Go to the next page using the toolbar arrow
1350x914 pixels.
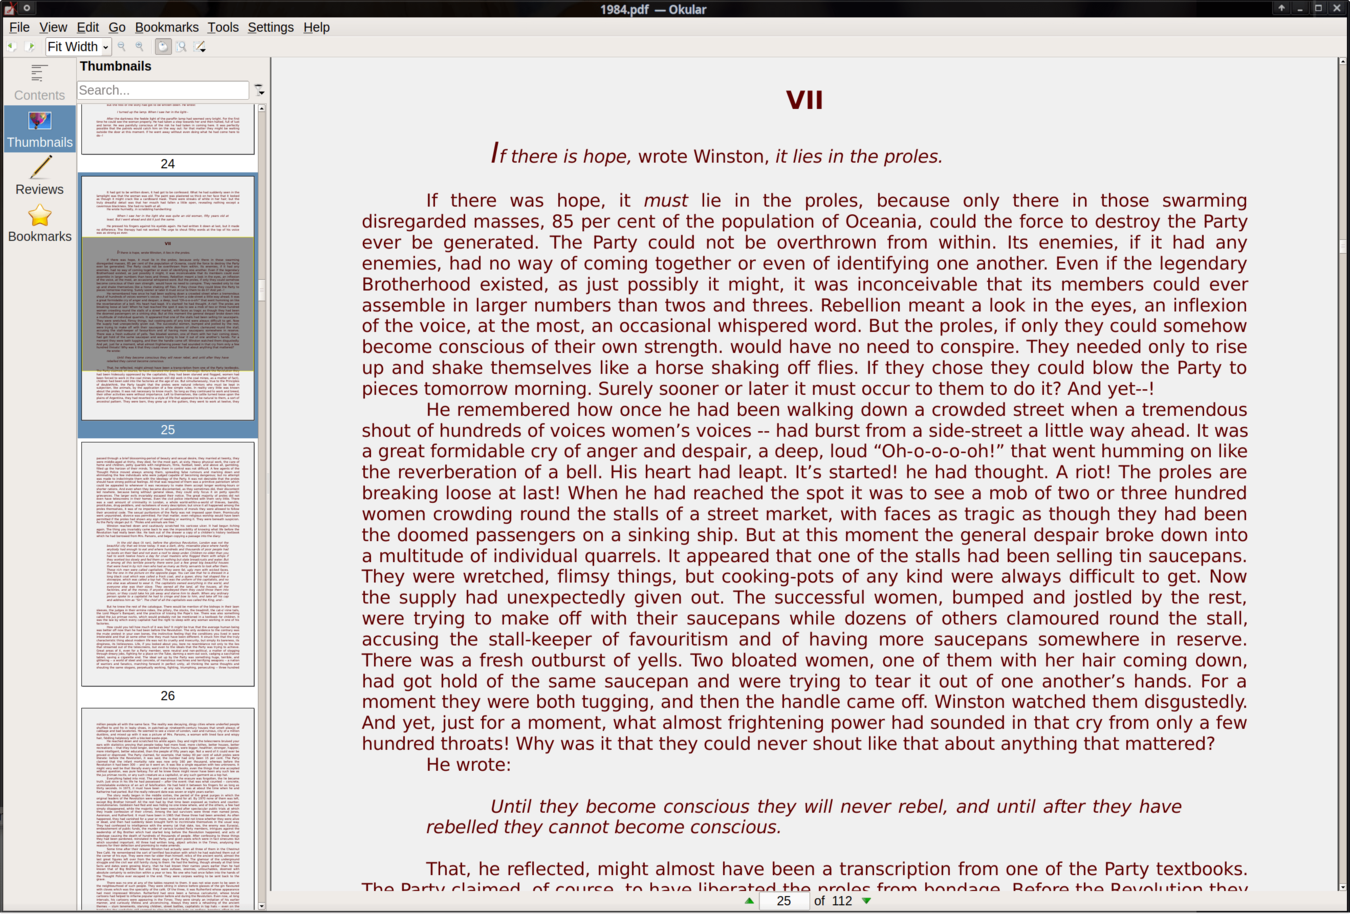(31, 46)
